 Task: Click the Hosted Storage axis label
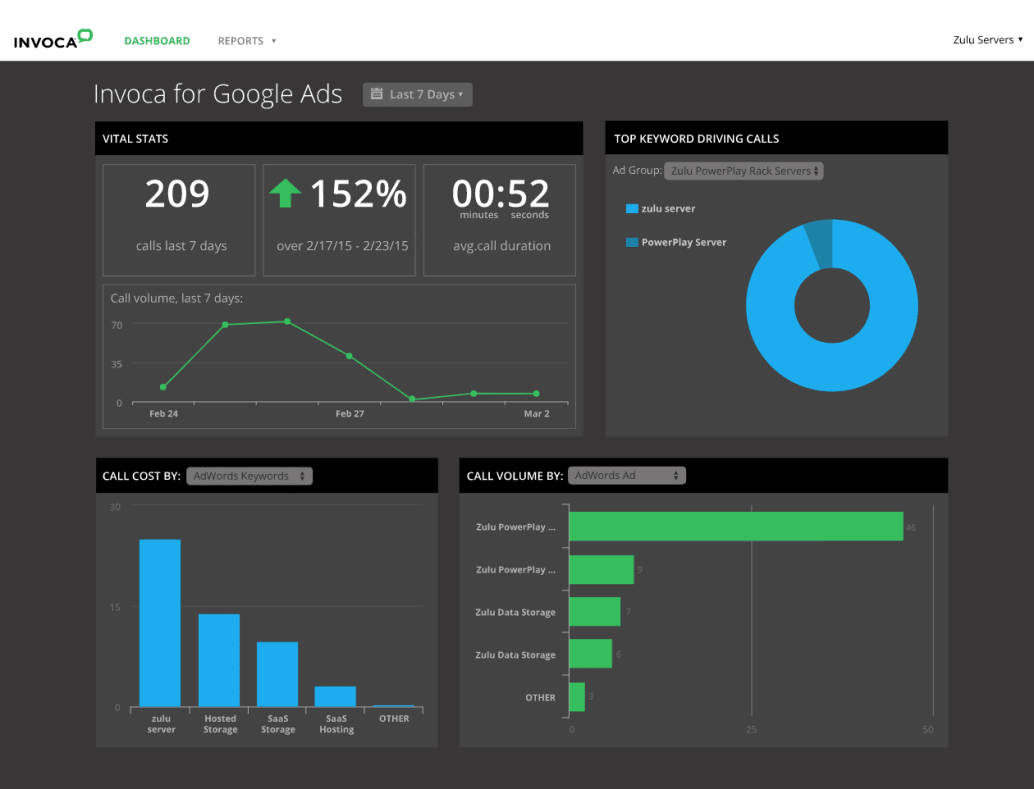click(220, 724)
